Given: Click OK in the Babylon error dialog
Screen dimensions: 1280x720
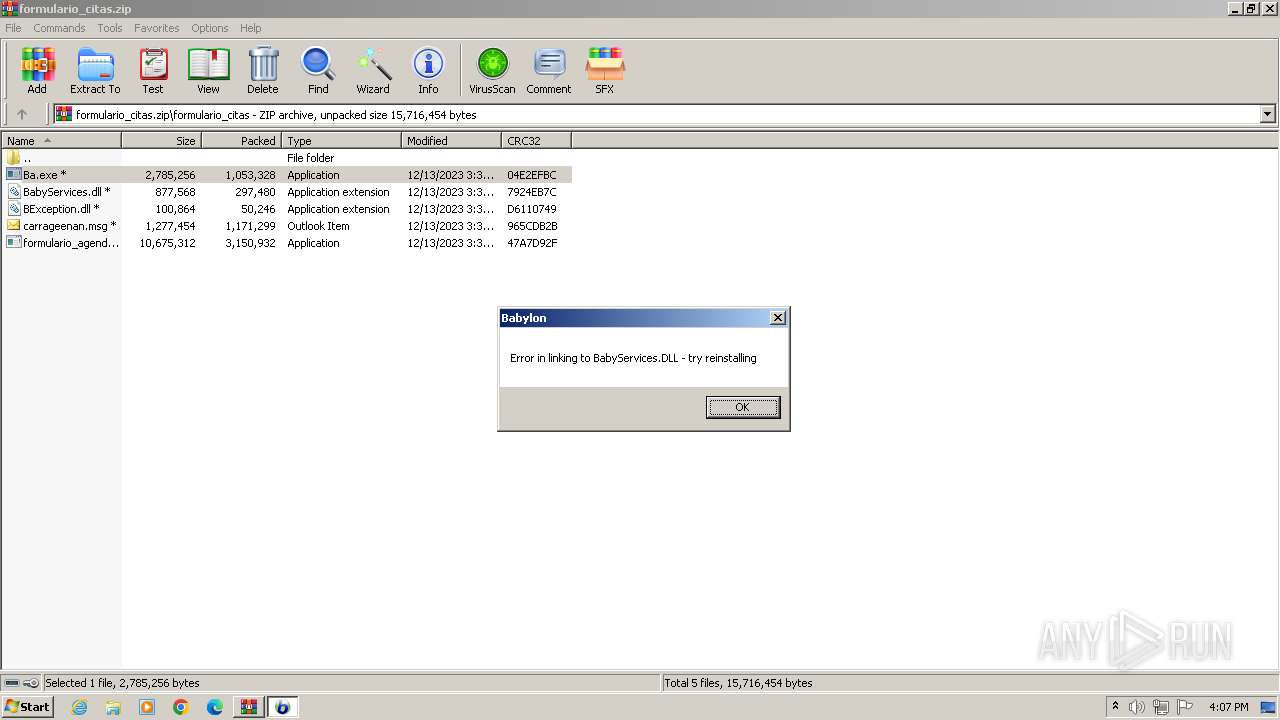Looking at the screenshot, I should [742, 407].
